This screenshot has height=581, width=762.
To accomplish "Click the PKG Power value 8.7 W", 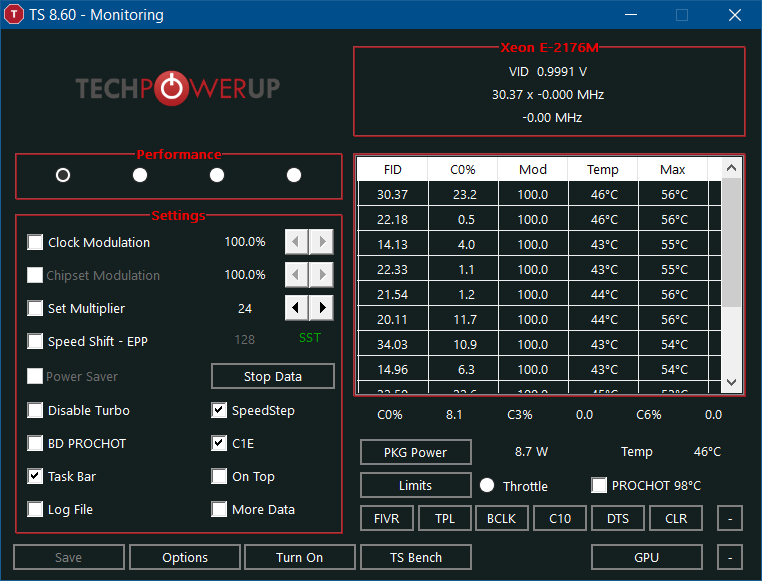I will pos(531,452).
